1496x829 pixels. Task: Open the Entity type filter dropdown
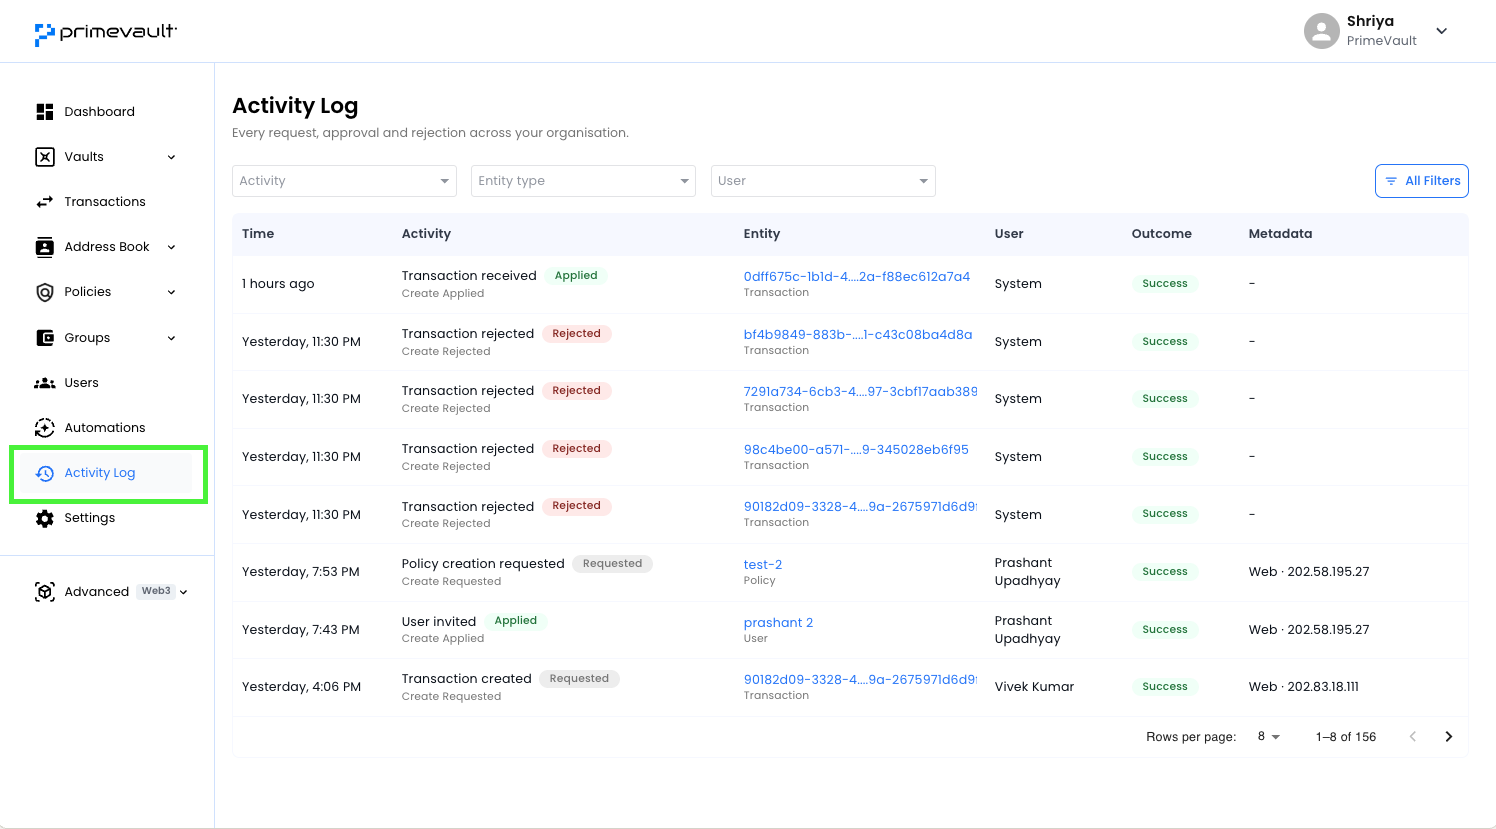coord(583,181)
